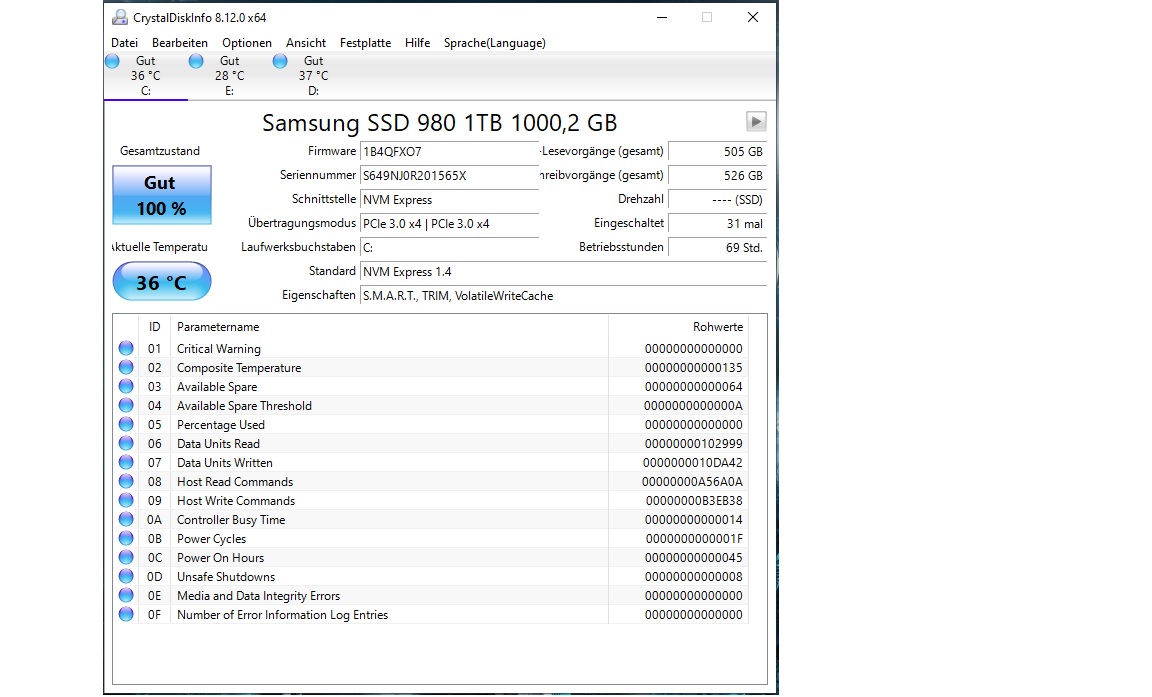Screen dimensions: 1152x697
Task: Click status orb for Error Information Log Entries row
Action: (126, 615)
